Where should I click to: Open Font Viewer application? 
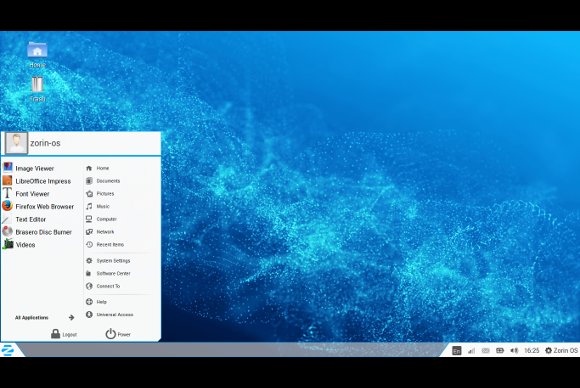26,194
